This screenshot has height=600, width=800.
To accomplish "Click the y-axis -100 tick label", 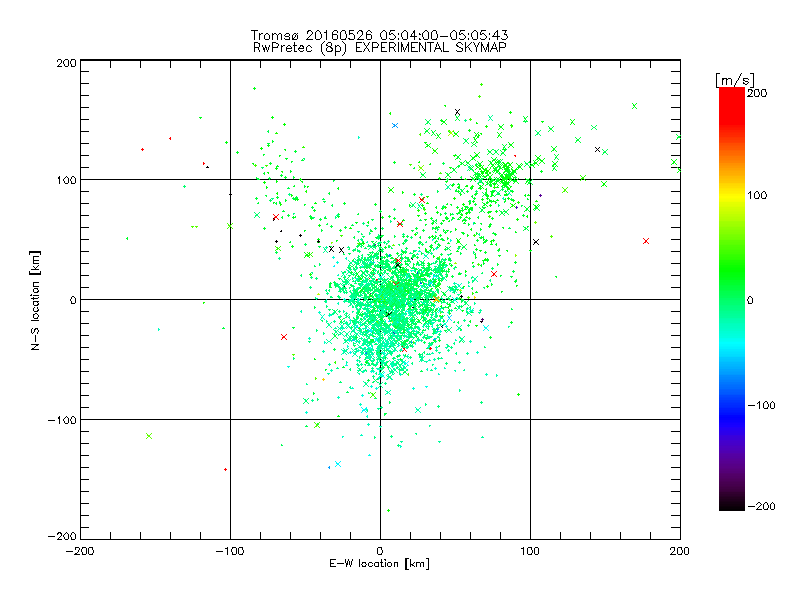I will click(x=62, y=420).
